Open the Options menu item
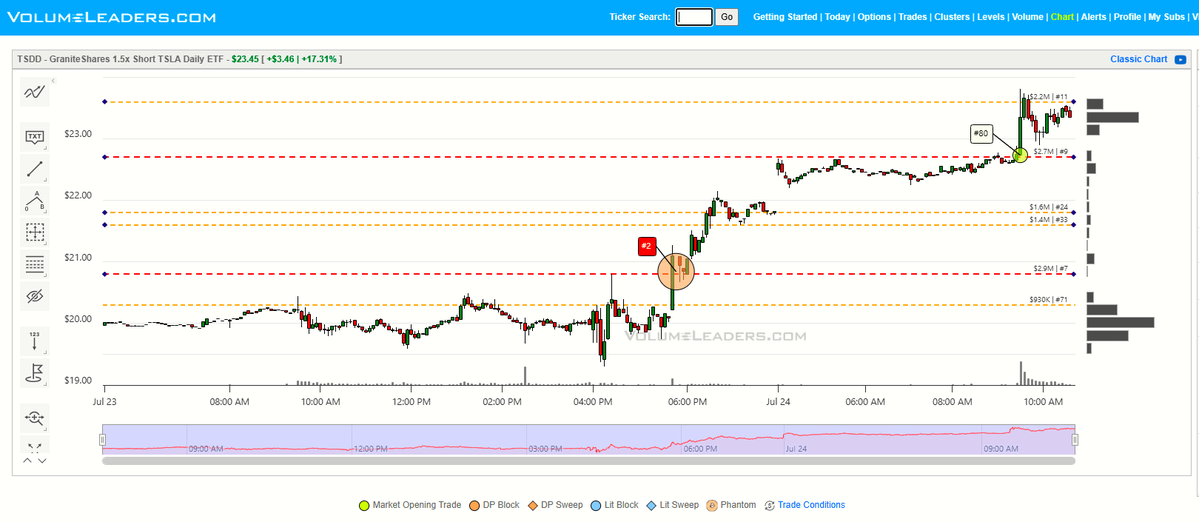Screen dimensions: 1199x522 874,17
